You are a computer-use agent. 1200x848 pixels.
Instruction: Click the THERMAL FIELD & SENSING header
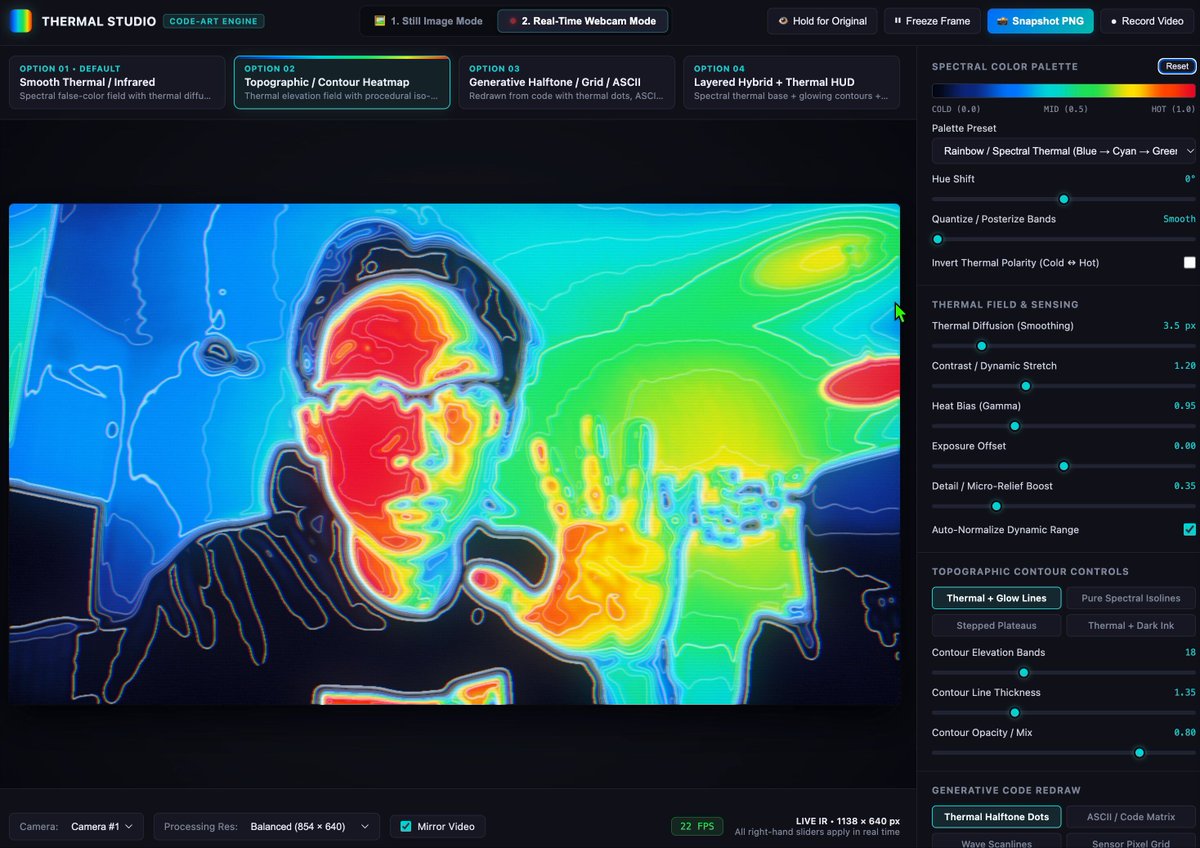tap(1005, 304)
